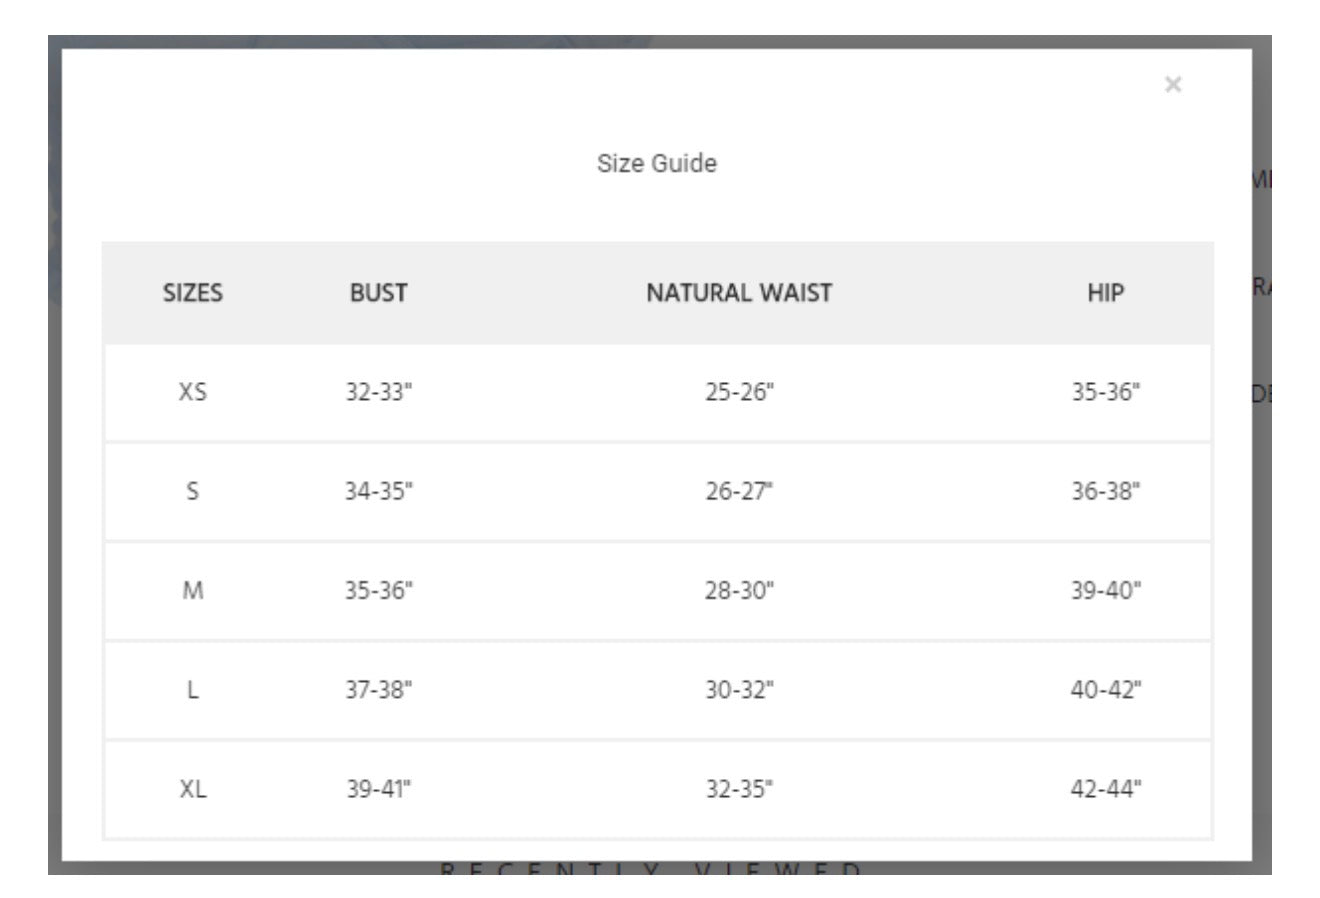Image resolution: width=1320 pixels, height=898 pixels.
Task: Click the S size row label
Action: click(x=193, y=491)
